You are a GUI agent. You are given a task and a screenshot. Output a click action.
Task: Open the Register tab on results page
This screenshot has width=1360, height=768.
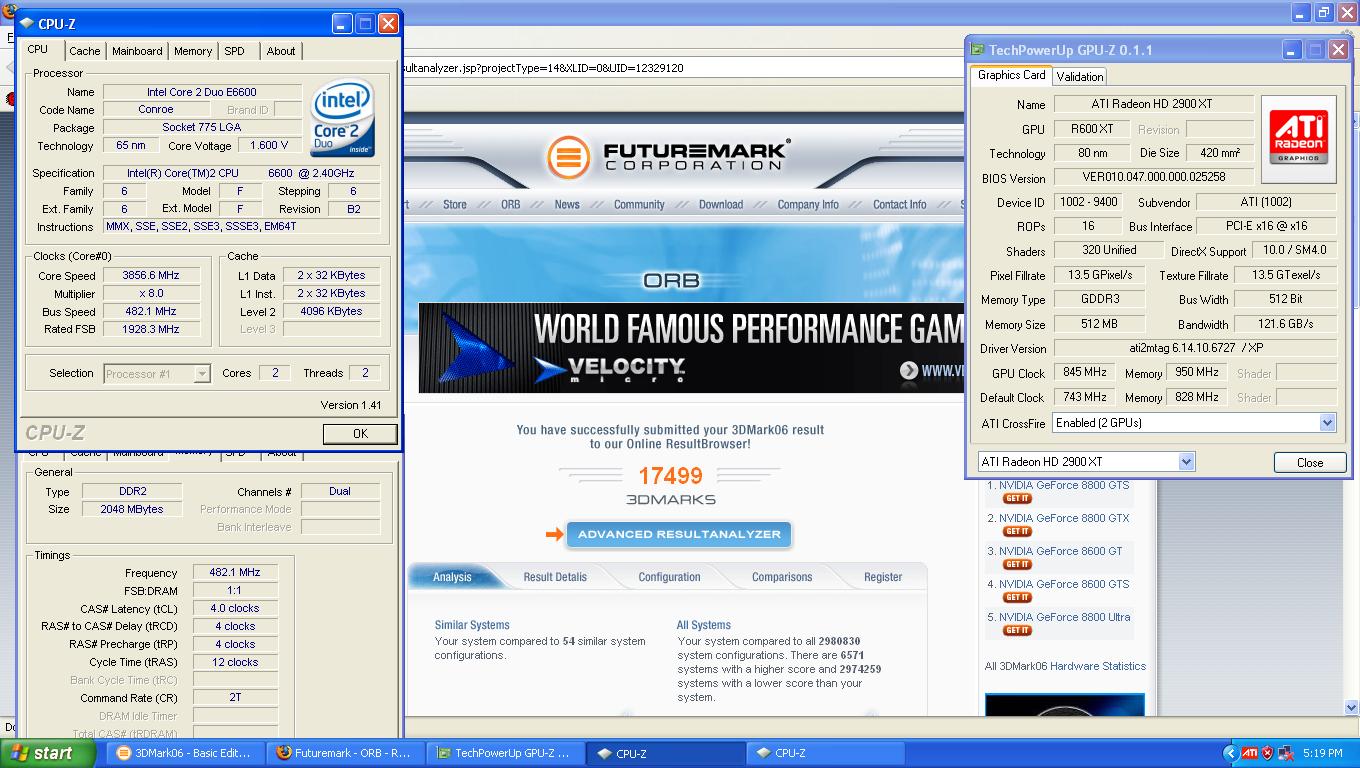tap(883, 577)
